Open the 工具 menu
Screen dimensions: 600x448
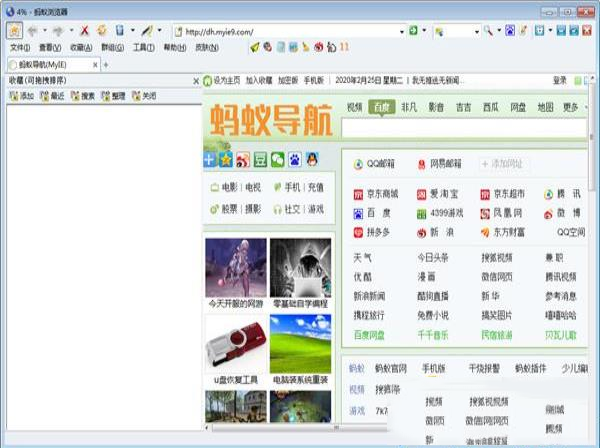click(x=143, y=47)
